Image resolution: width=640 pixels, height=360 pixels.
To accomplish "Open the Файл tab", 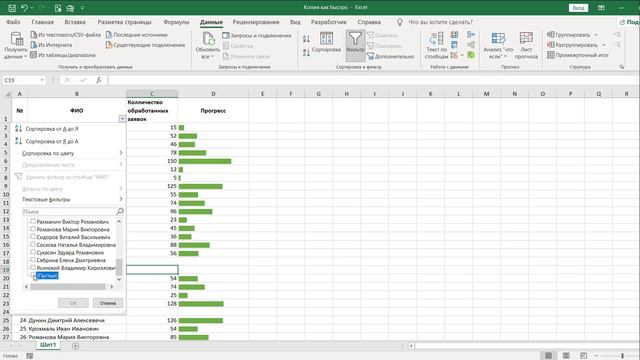I will click(13, 22).
